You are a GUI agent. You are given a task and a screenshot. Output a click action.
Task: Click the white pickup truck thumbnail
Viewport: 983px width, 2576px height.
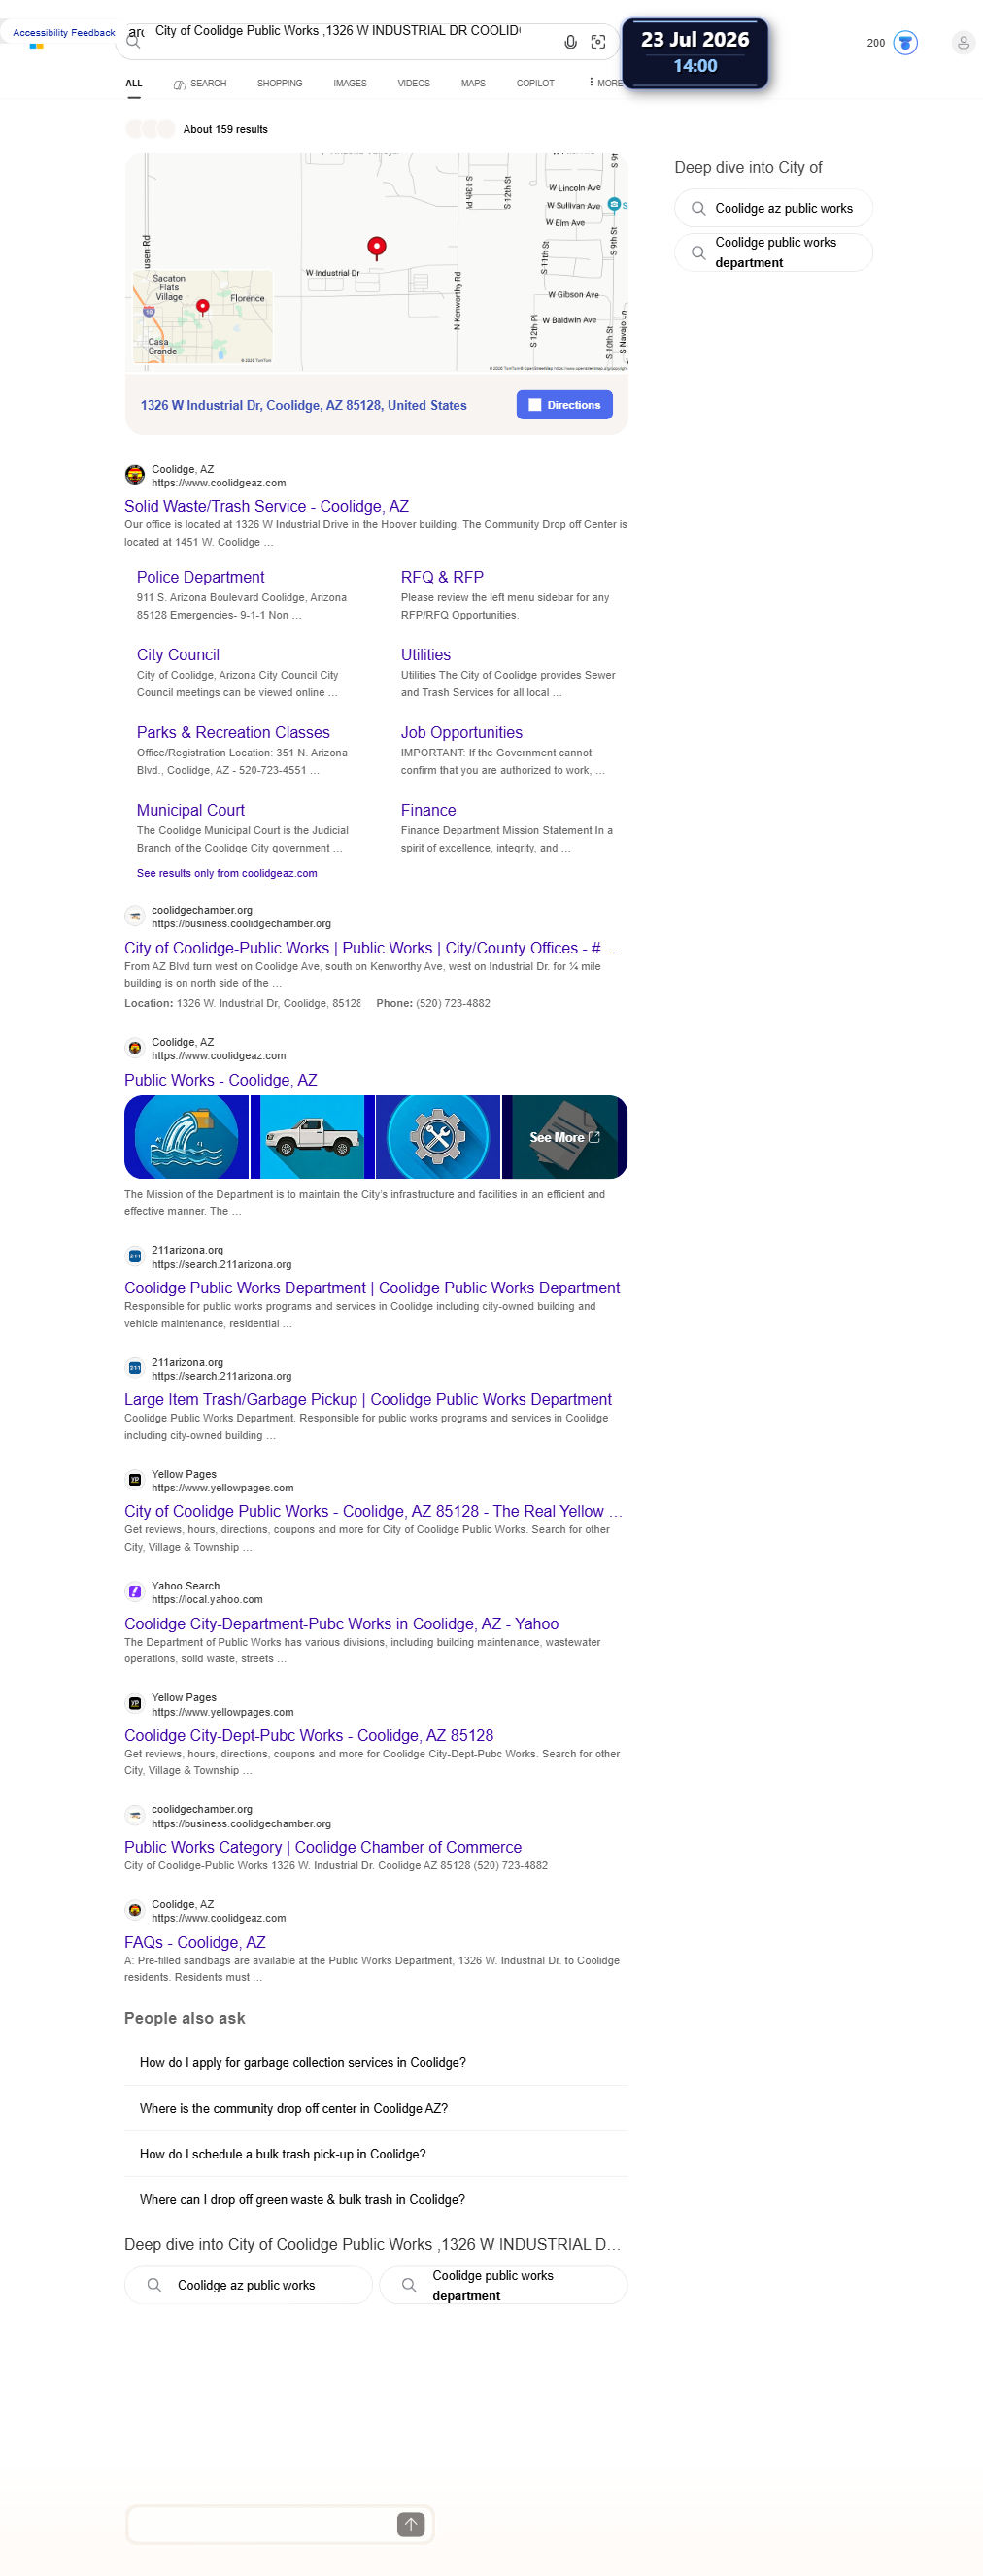click(312, 1137)
